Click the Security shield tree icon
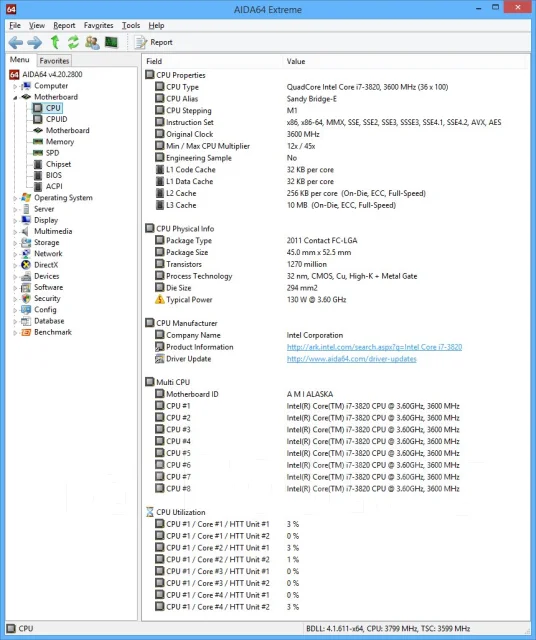536x640 pixels. pyautogui.click(x=26, y=298)
